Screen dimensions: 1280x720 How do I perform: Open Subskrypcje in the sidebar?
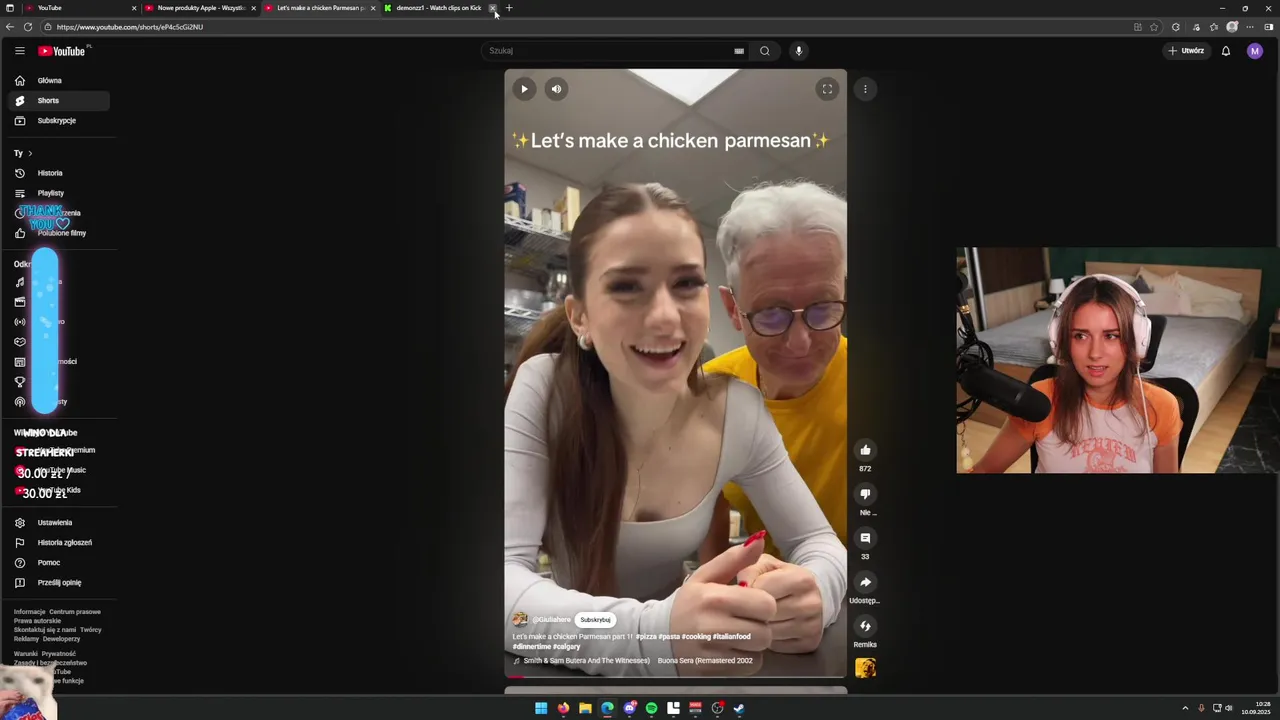pos(61,120)
